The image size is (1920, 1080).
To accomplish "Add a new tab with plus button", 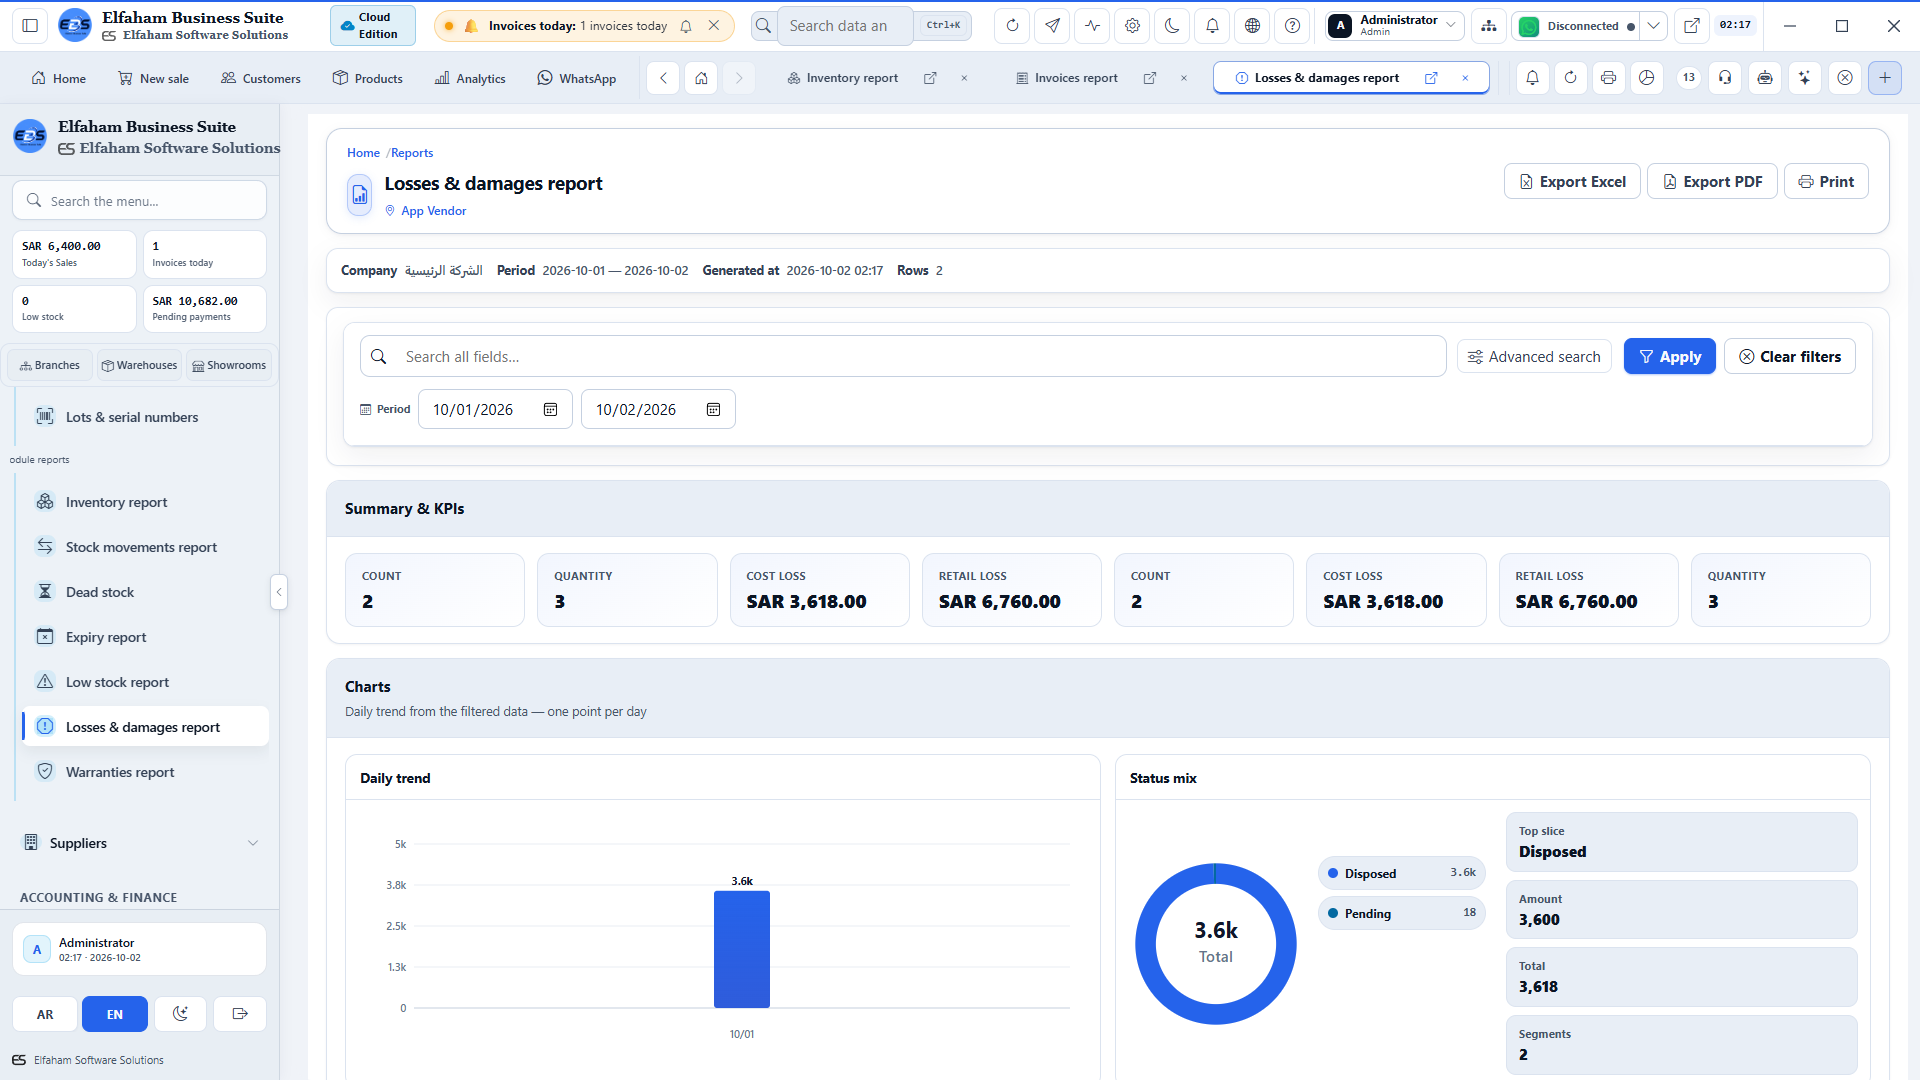I will coord(1885,78).
